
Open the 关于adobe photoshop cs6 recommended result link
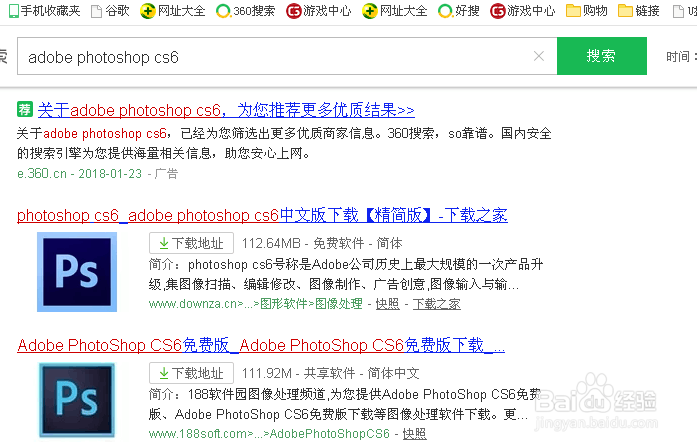coord(226,110)
